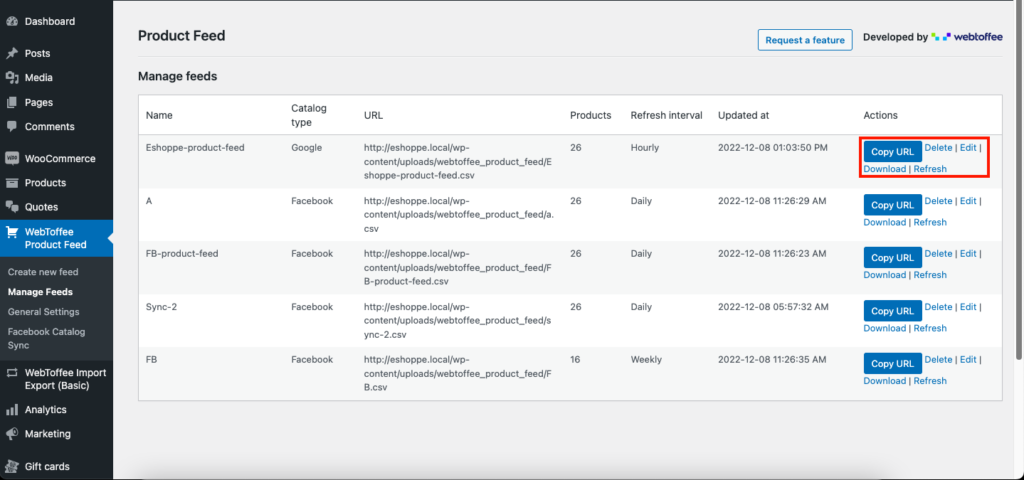This screenshot has height=480, width=1024.
Task: Select Manage Feeds submenu
Action: [x=40, y=292]
